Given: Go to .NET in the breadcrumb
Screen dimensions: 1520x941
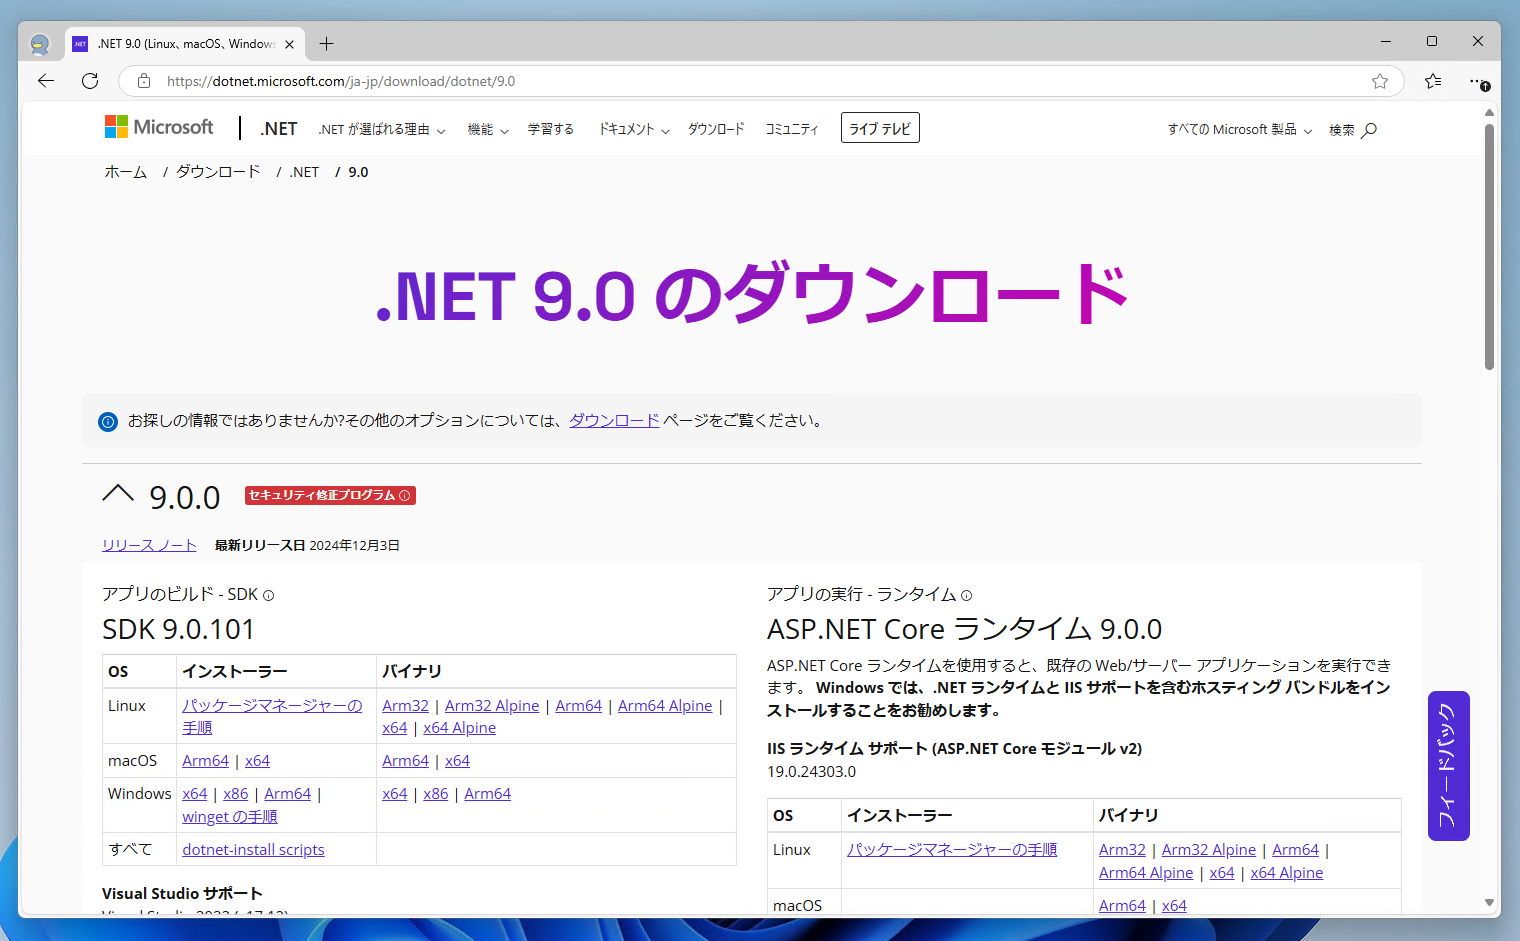Looking at the screenshot, I should click(304, 172).
